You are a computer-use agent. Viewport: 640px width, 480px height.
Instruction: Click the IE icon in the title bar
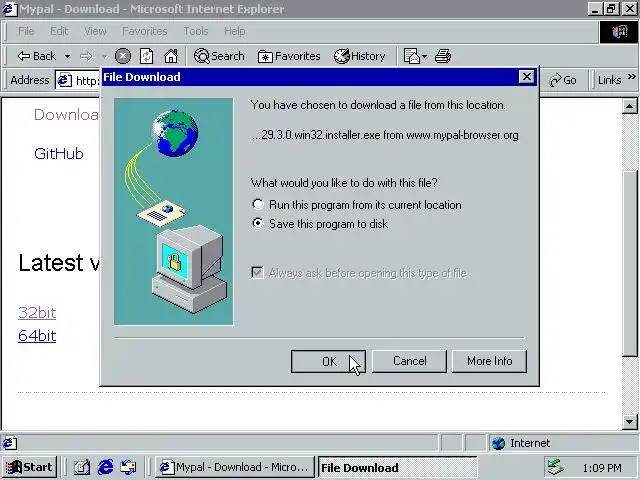pos(10,9)
